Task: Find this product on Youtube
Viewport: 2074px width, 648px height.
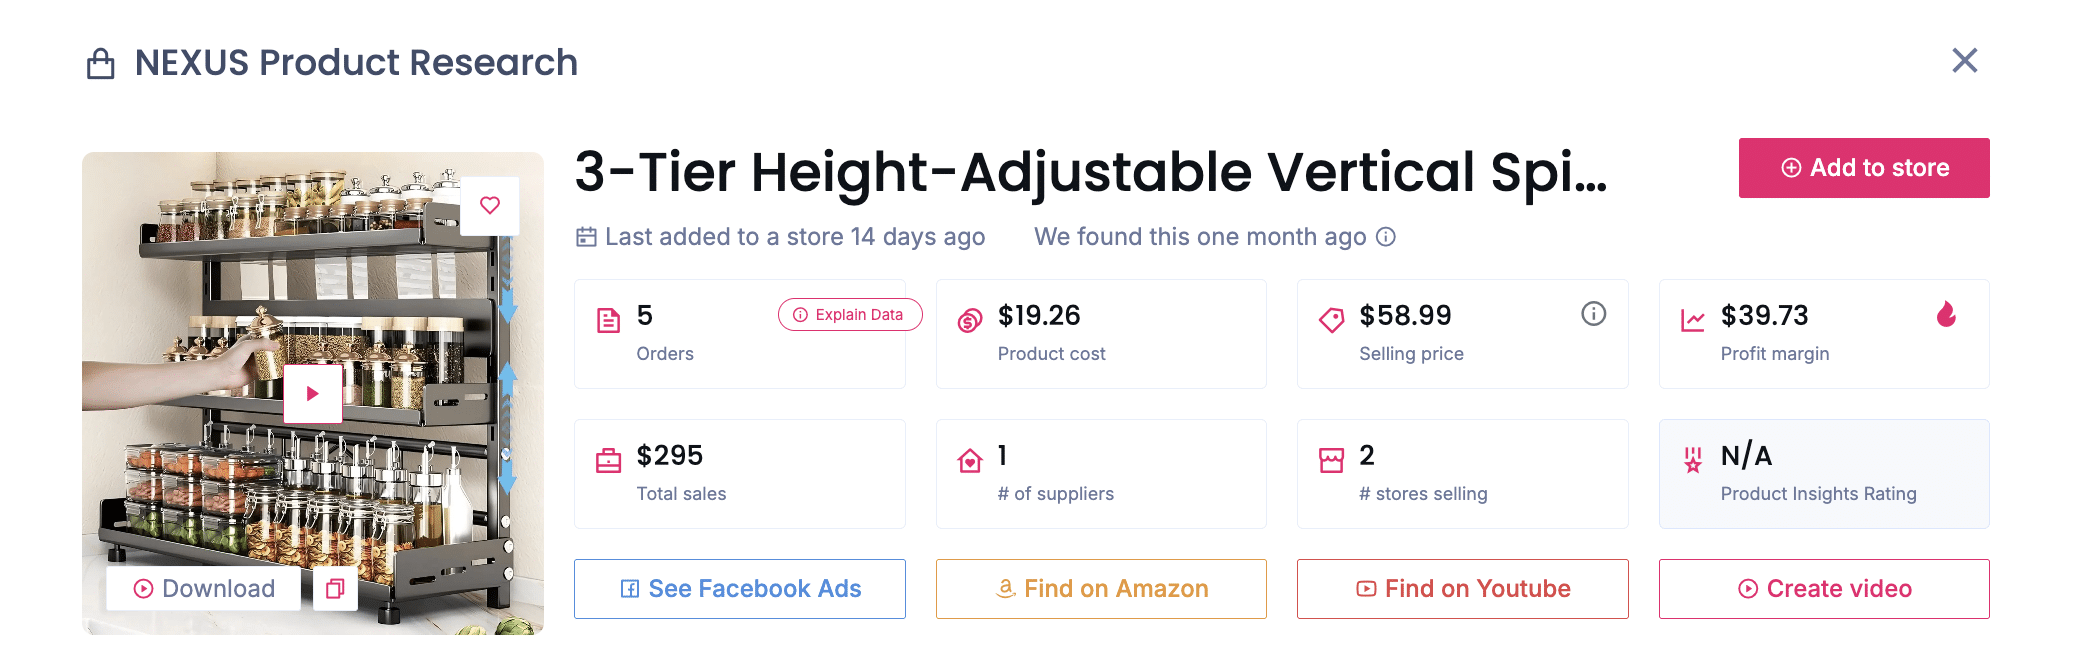Action: point(1463,589)
